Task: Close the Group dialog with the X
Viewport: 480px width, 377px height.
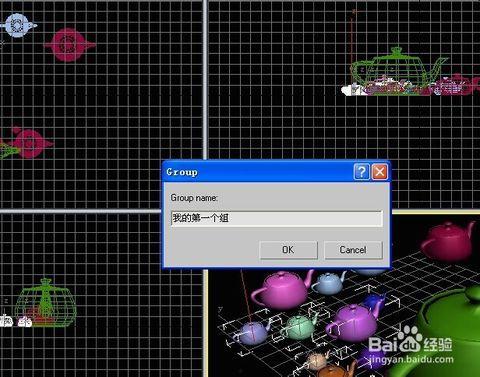Action: (x=379, y=172)
